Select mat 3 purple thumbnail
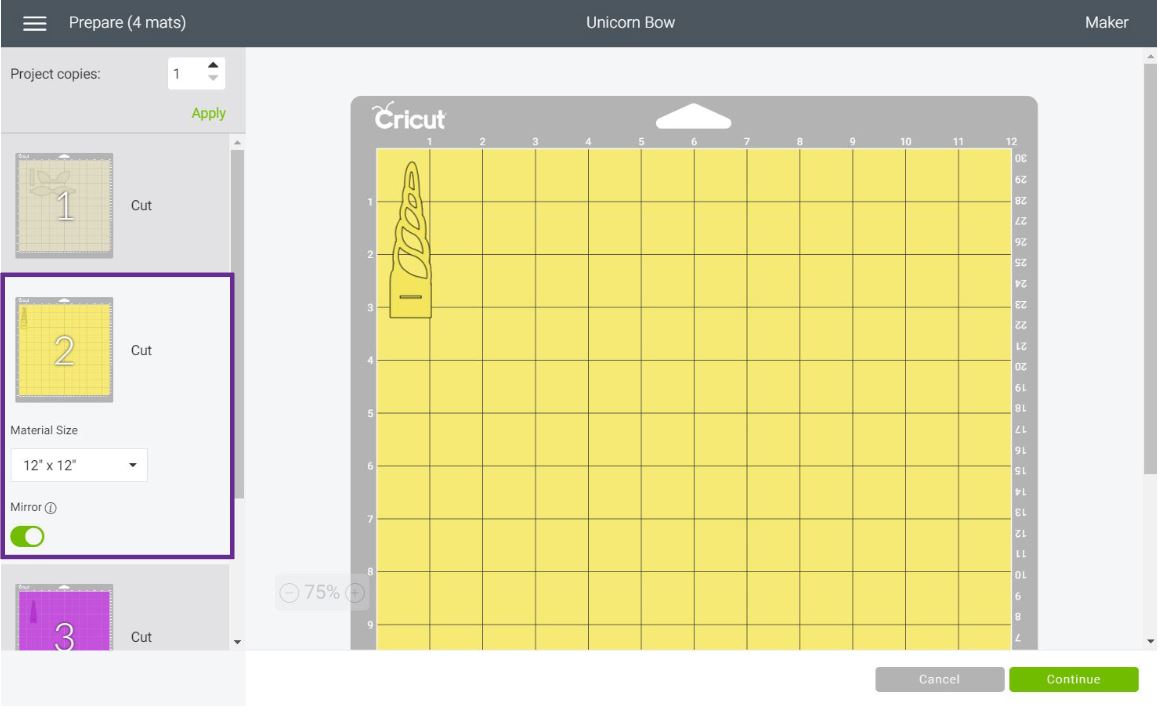 point(64,617)
